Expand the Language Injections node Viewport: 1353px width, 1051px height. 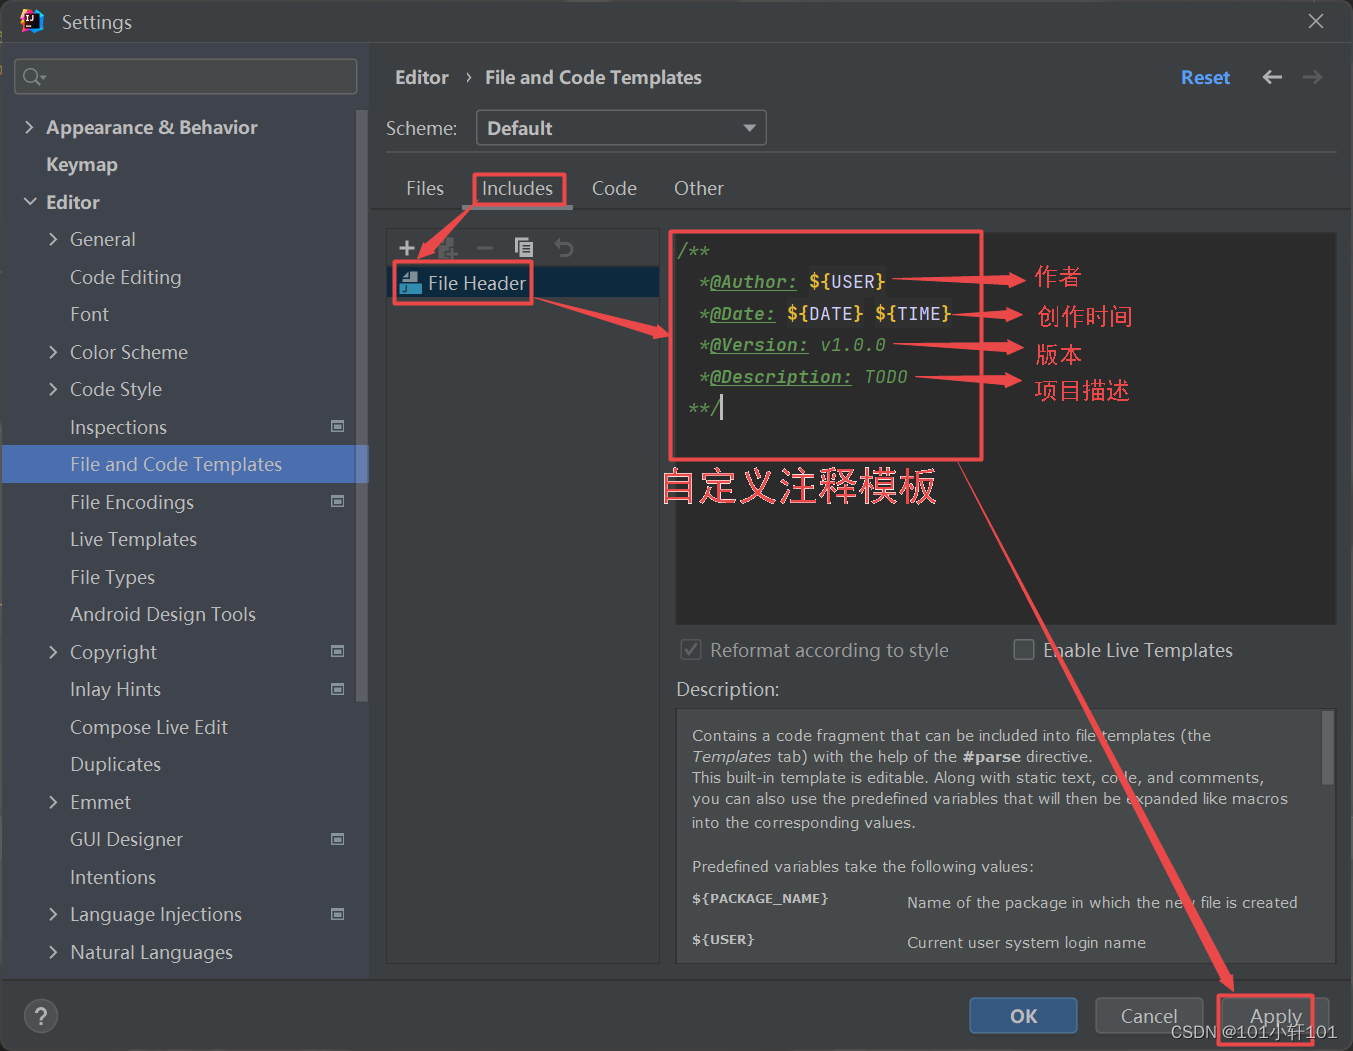(x=53, y=914)
